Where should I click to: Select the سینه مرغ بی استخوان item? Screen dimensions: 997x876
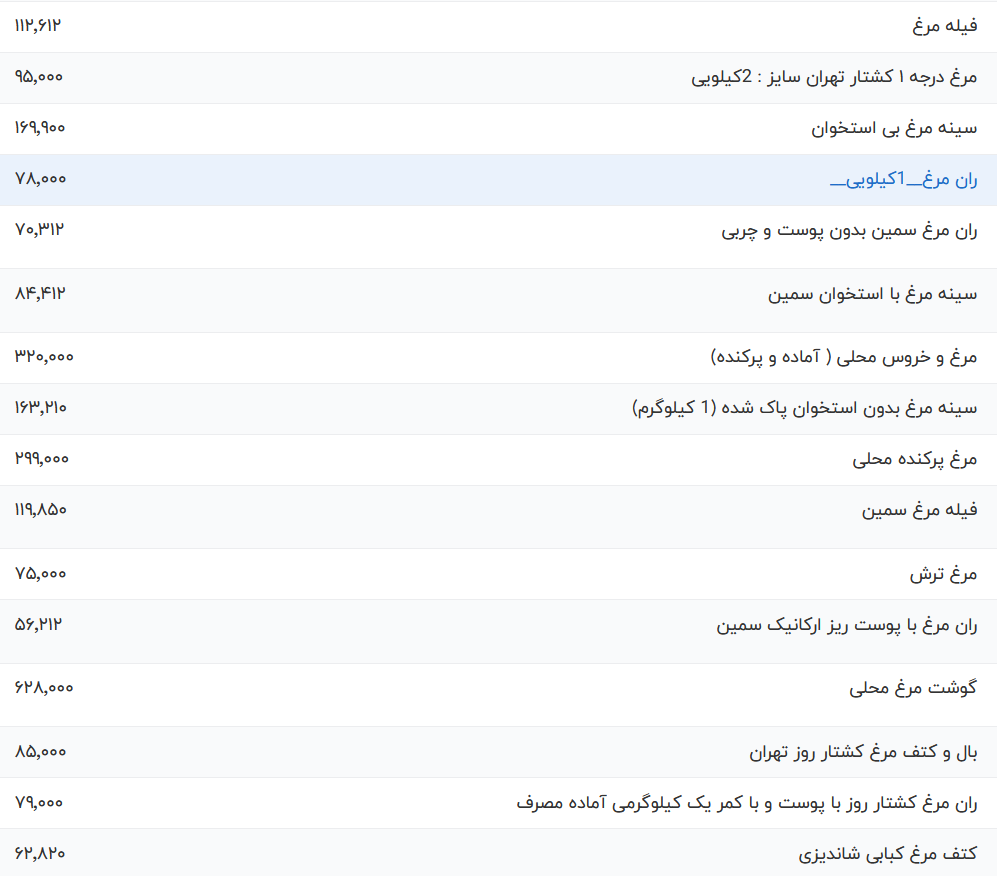point(893,128)
